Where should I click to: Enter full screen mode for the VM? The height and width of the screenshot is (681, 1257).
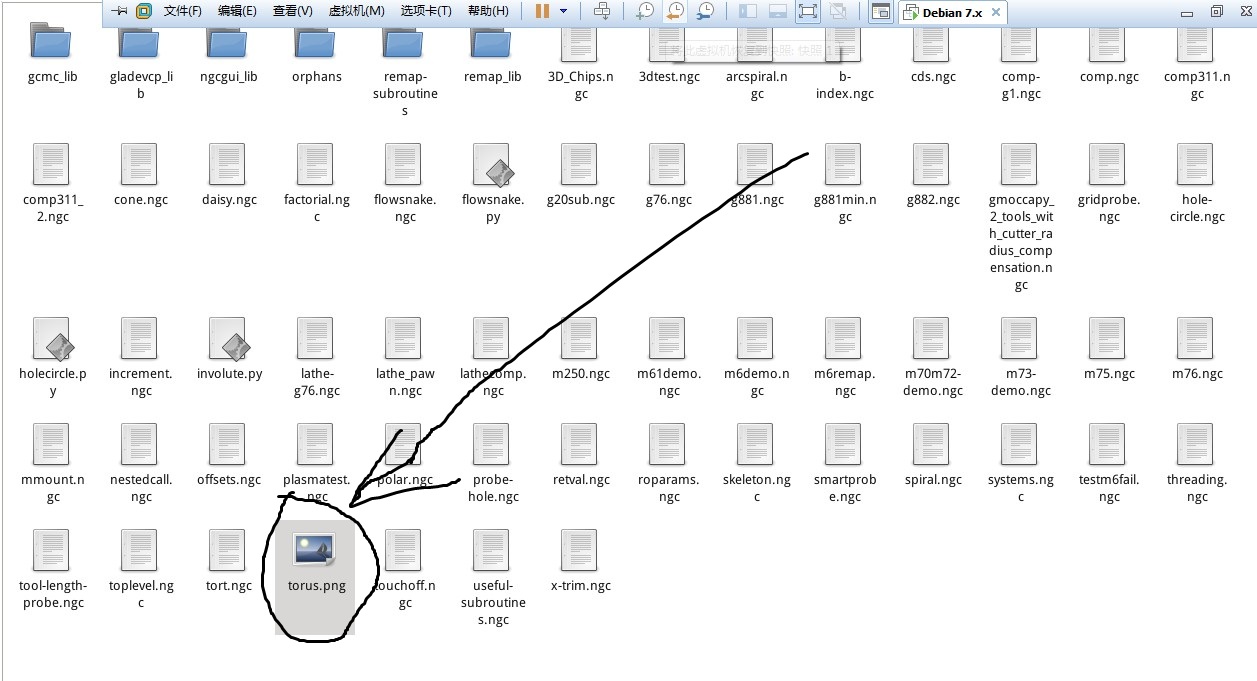[x=808, y=11]
